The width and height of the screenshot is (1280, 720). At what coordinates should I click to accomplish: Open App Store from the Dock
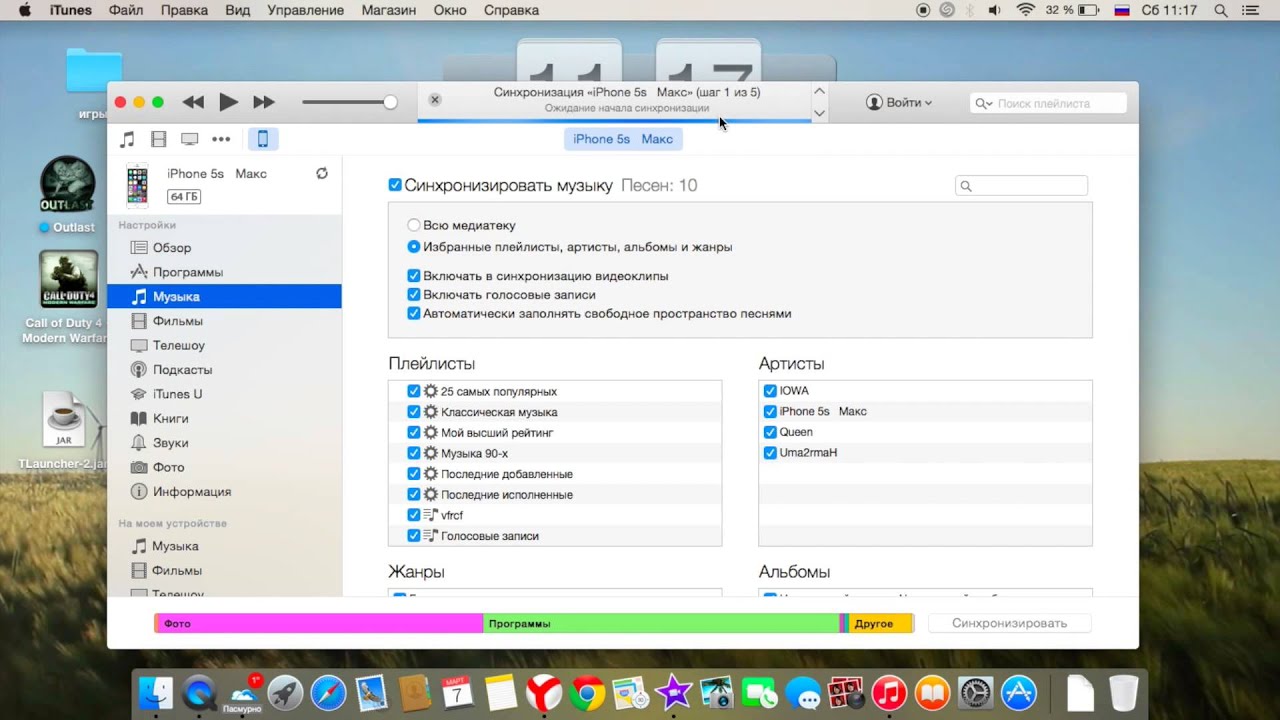pyautogui.click(x=1019, y=692)
